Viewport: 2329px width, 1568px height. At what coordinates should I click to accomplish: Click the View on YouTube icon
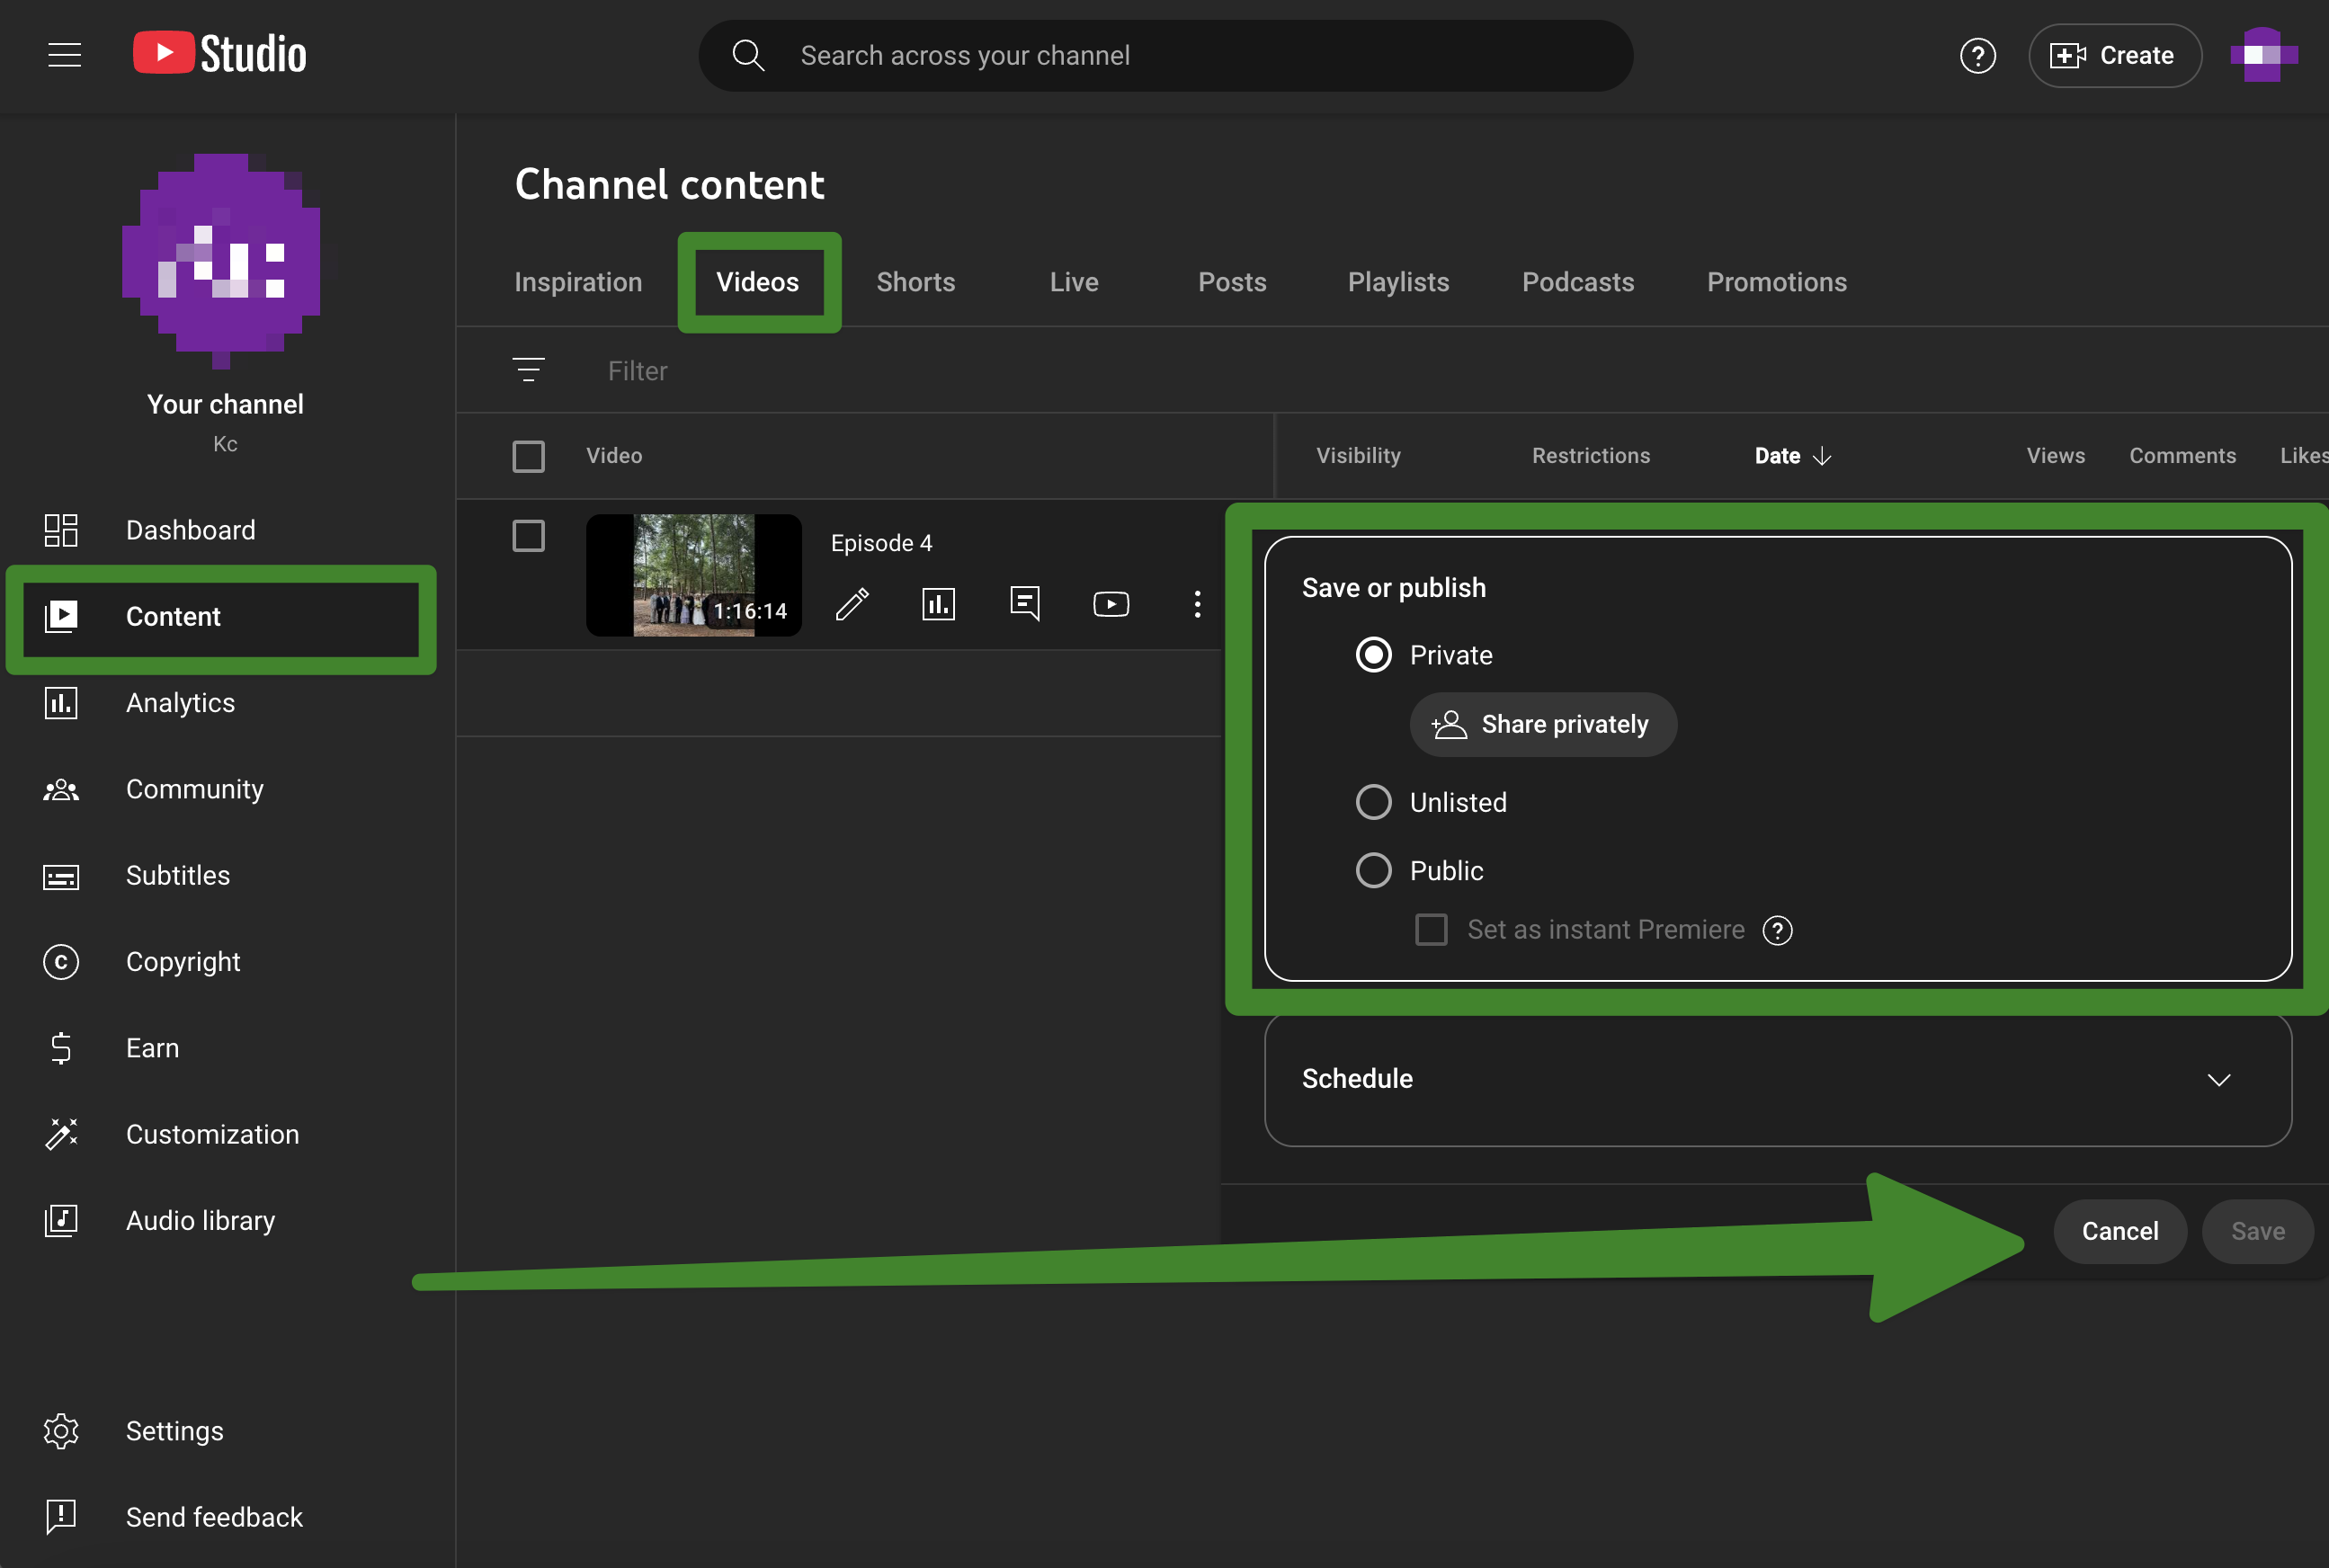(1111, 604)
